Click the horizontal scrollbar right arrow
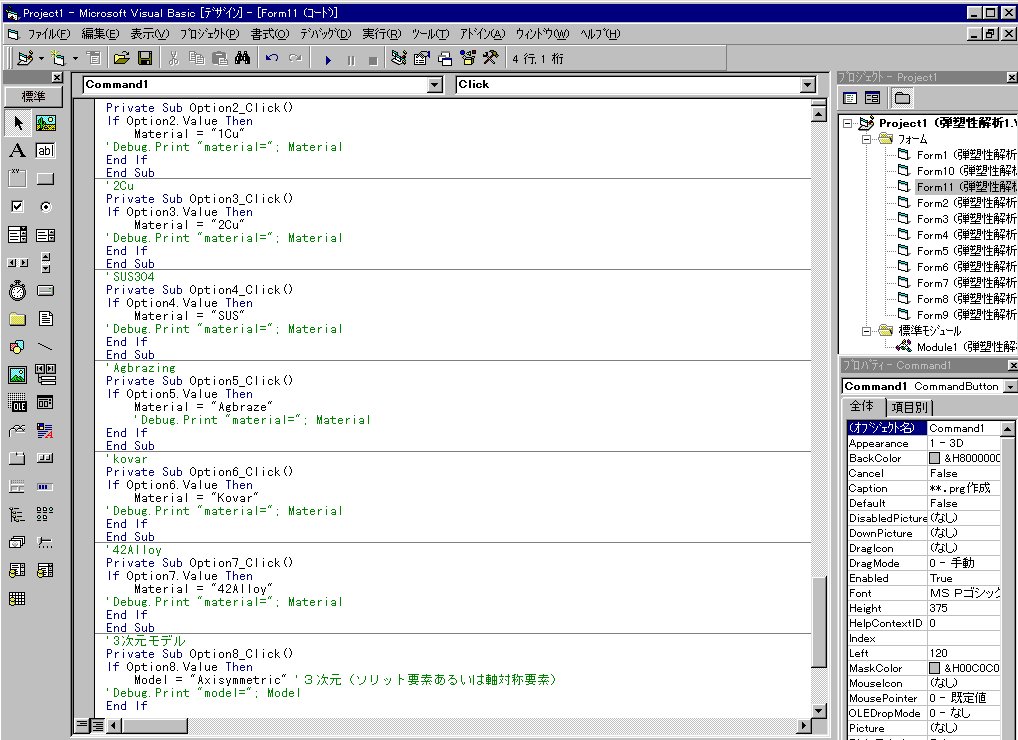 (804, 725)
